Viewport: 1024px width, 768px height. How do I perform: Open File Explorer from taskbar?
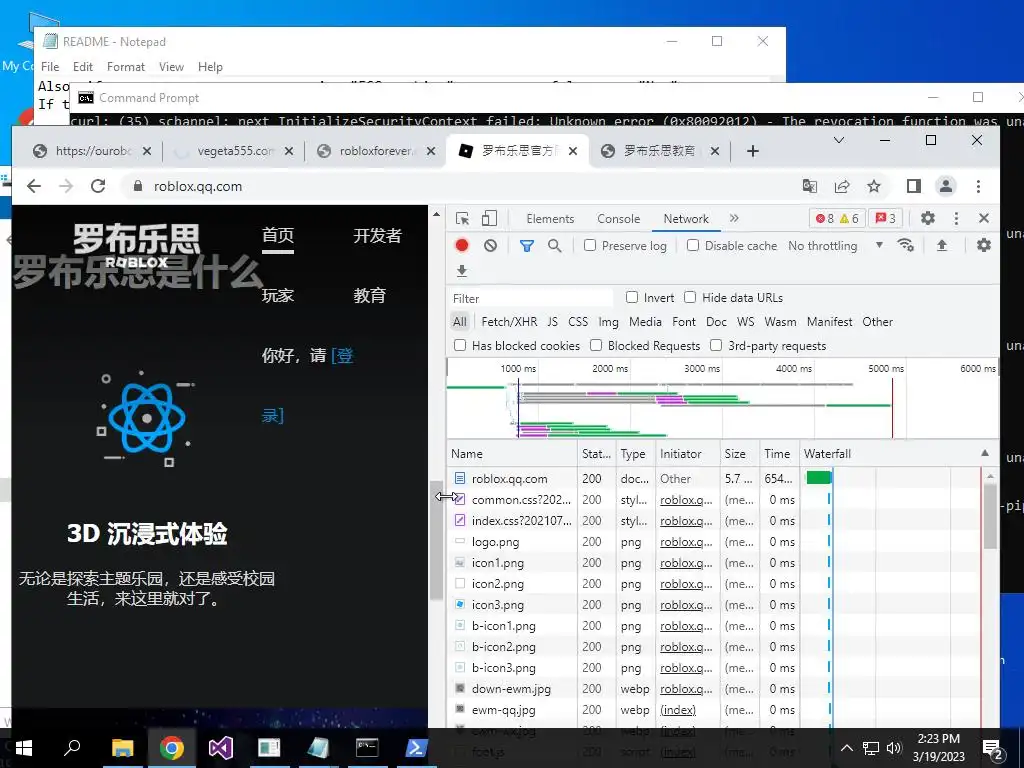tap(122, 748)
